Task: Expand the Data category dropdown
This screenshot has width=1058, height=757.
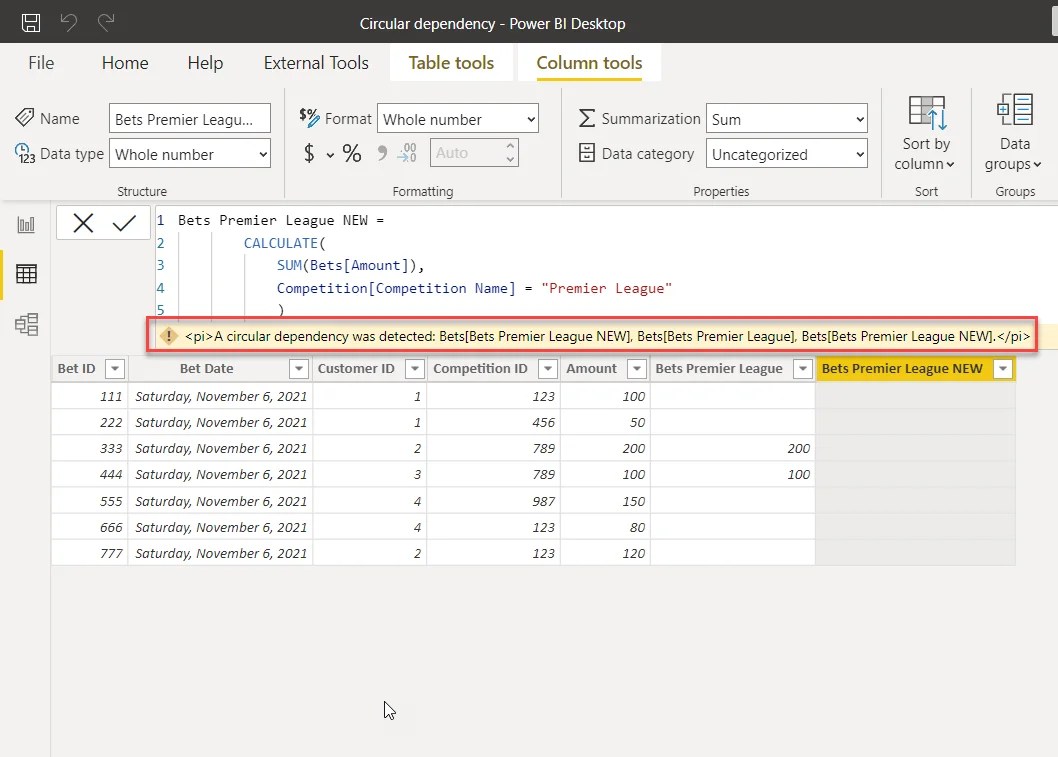Action: [786, 154]
